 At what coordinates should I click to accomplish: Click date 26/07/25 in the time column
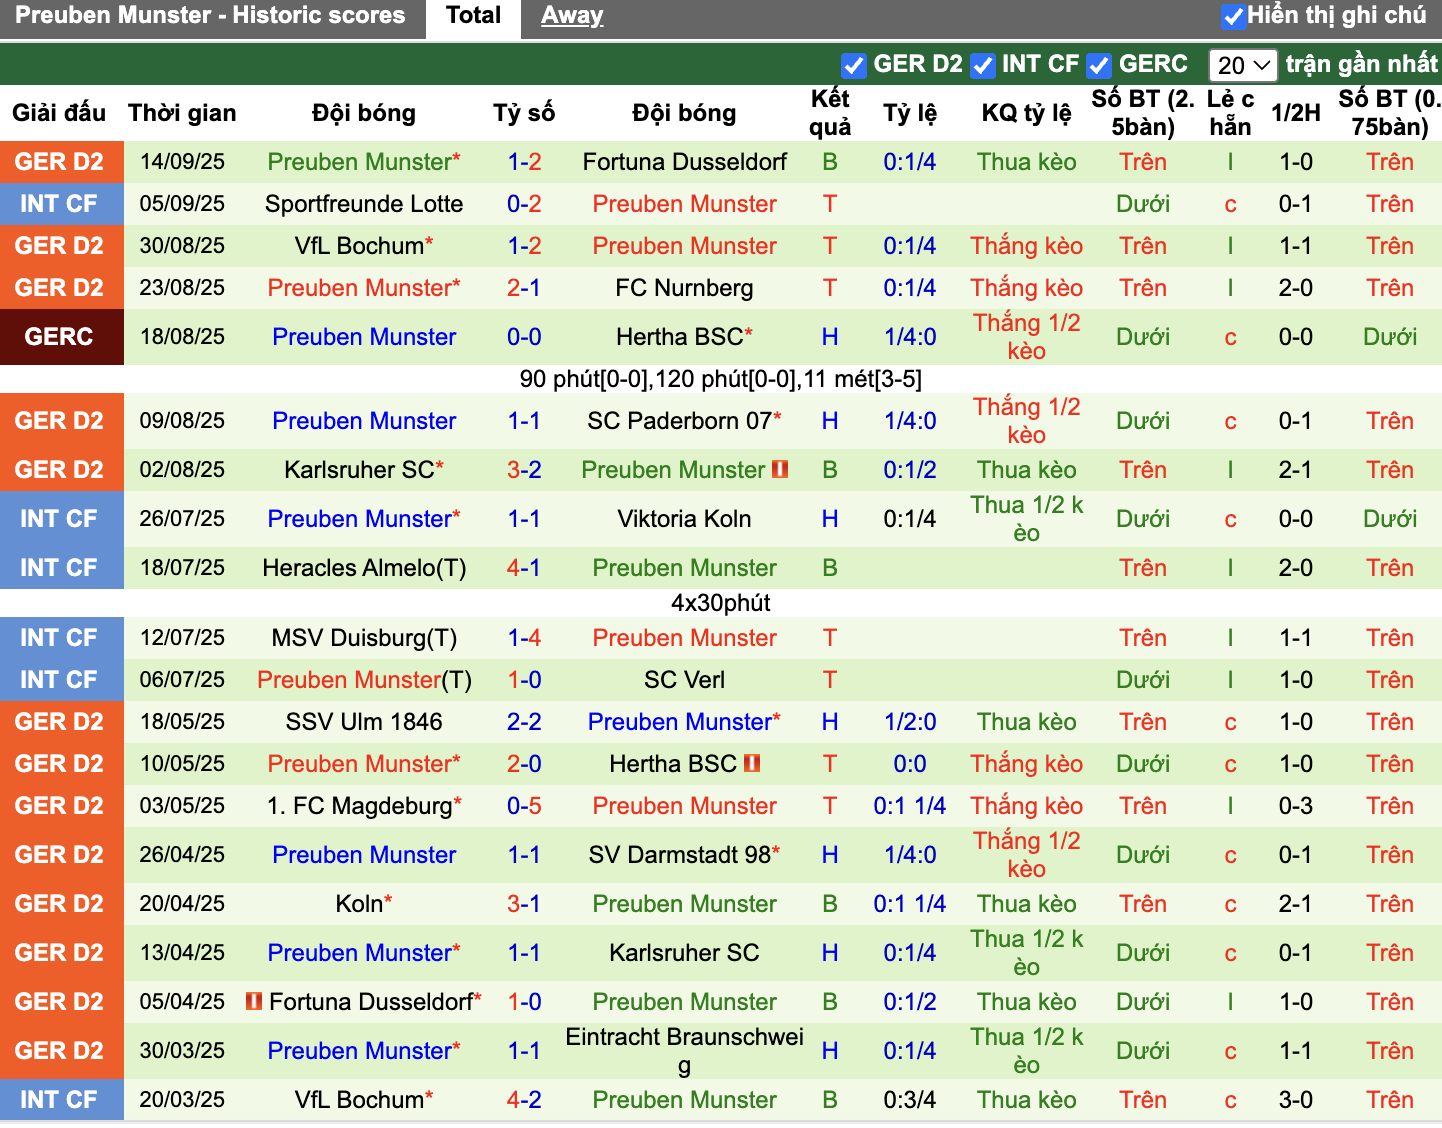click(x=182, y=519)
